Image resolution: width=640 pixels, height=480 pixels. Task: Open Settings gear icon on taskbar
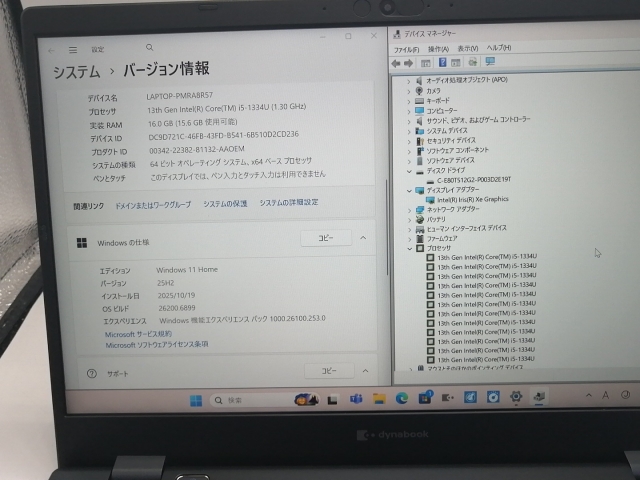516,396
